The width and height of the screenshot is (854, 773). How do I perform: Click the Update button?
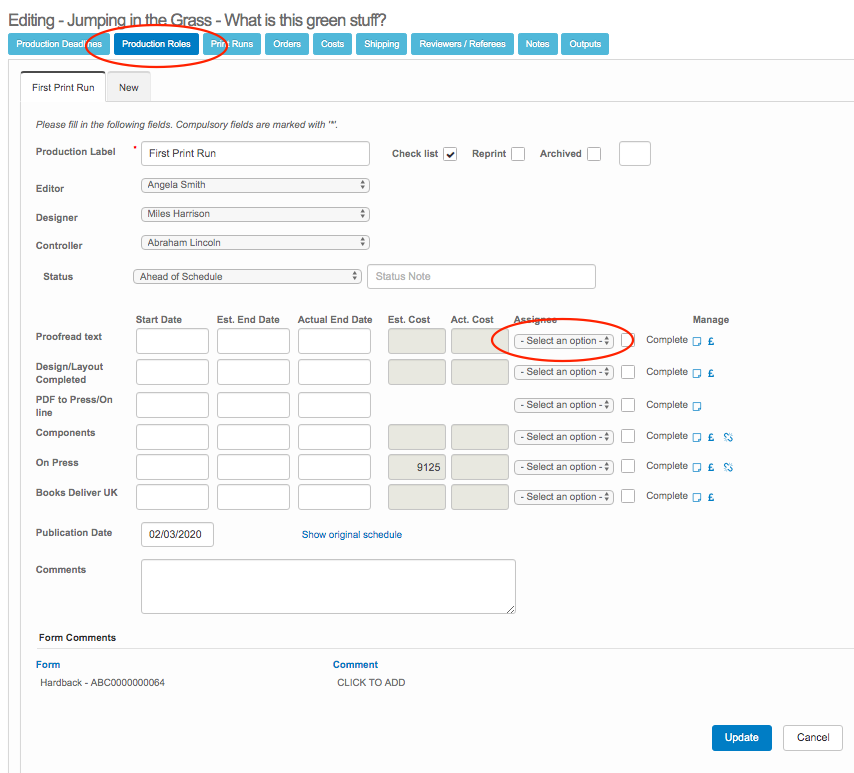[x=741, y=738]
